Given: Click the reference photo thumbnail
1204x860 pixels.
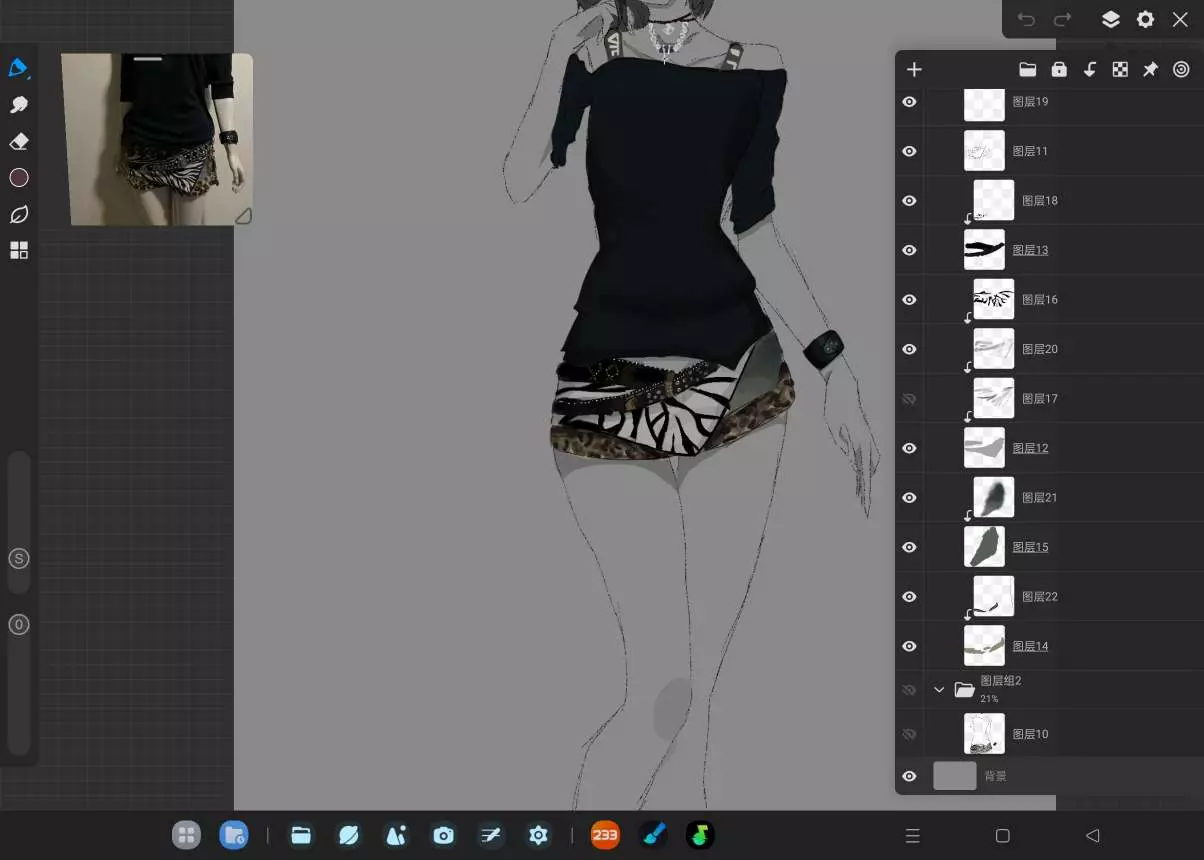Looking at the screenshot, I should tap(157, 140).
